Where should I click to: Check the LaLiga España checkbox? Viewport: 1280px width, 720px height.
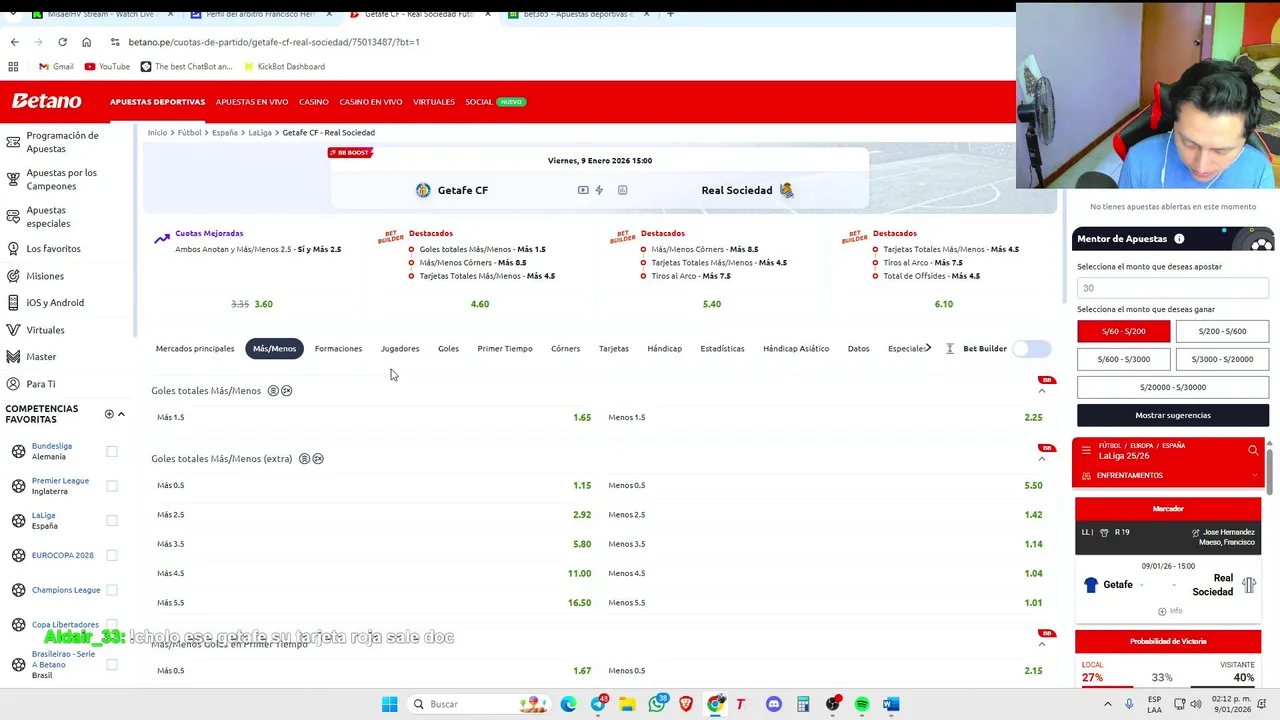(112, 520)
